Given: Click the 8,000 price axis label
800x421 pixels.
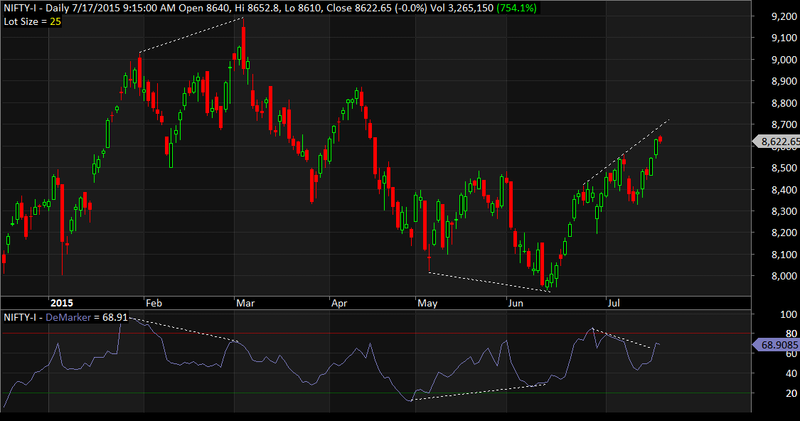Looking at the screenshot, I should (784, 276).
